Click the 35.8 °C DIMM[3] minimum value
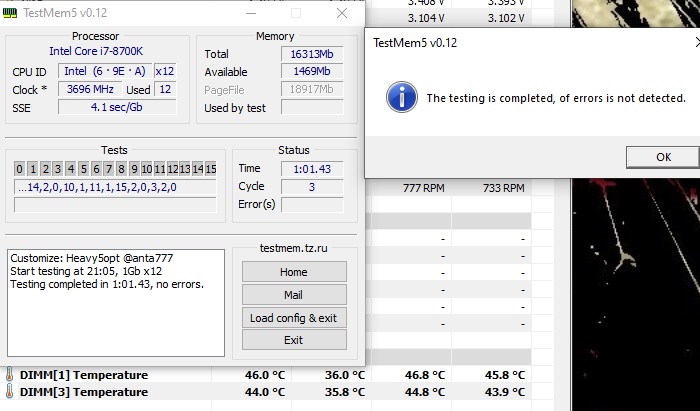Image resolution: width=700 pixels, height=411 pixels. click(345, 392)
